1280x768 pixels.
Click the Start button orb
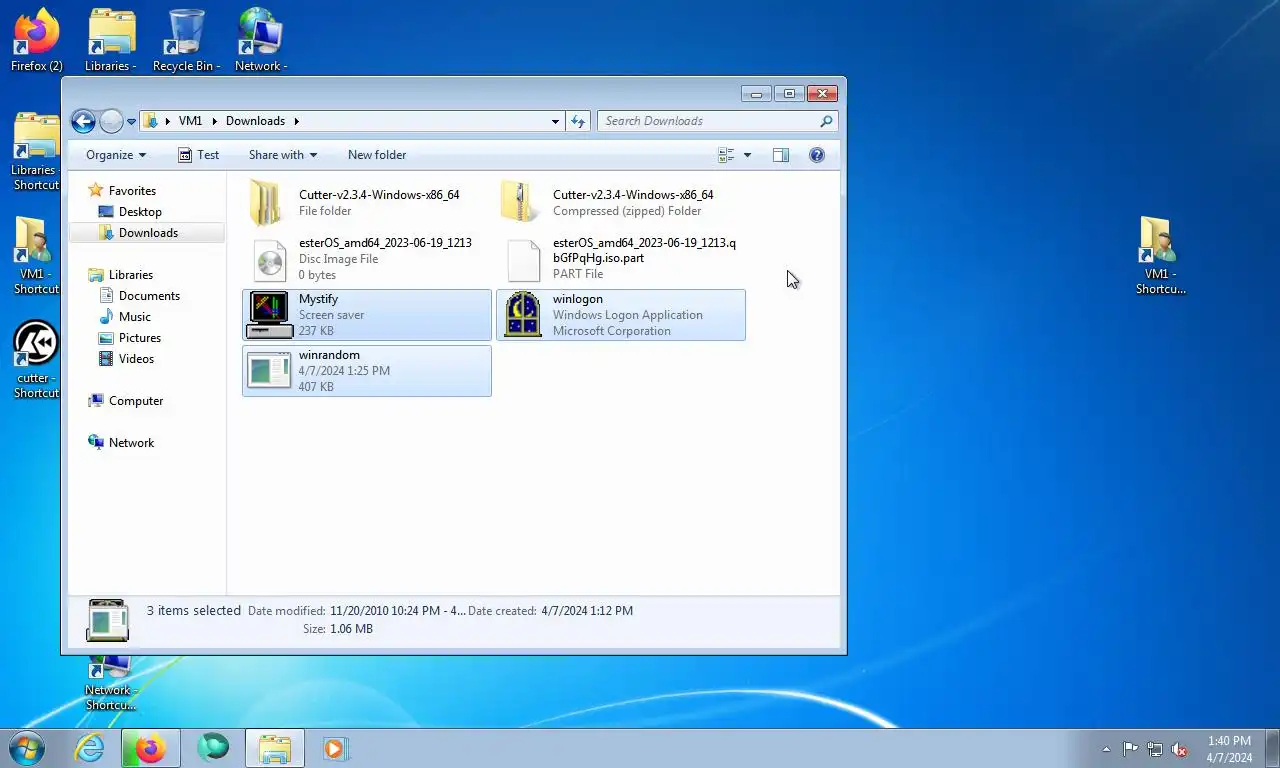tap(27, 748)
